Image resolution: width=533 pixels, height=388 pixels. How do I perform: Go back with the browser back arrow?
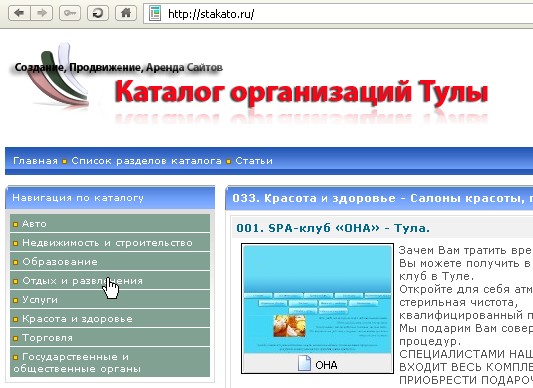click(19, 14)
